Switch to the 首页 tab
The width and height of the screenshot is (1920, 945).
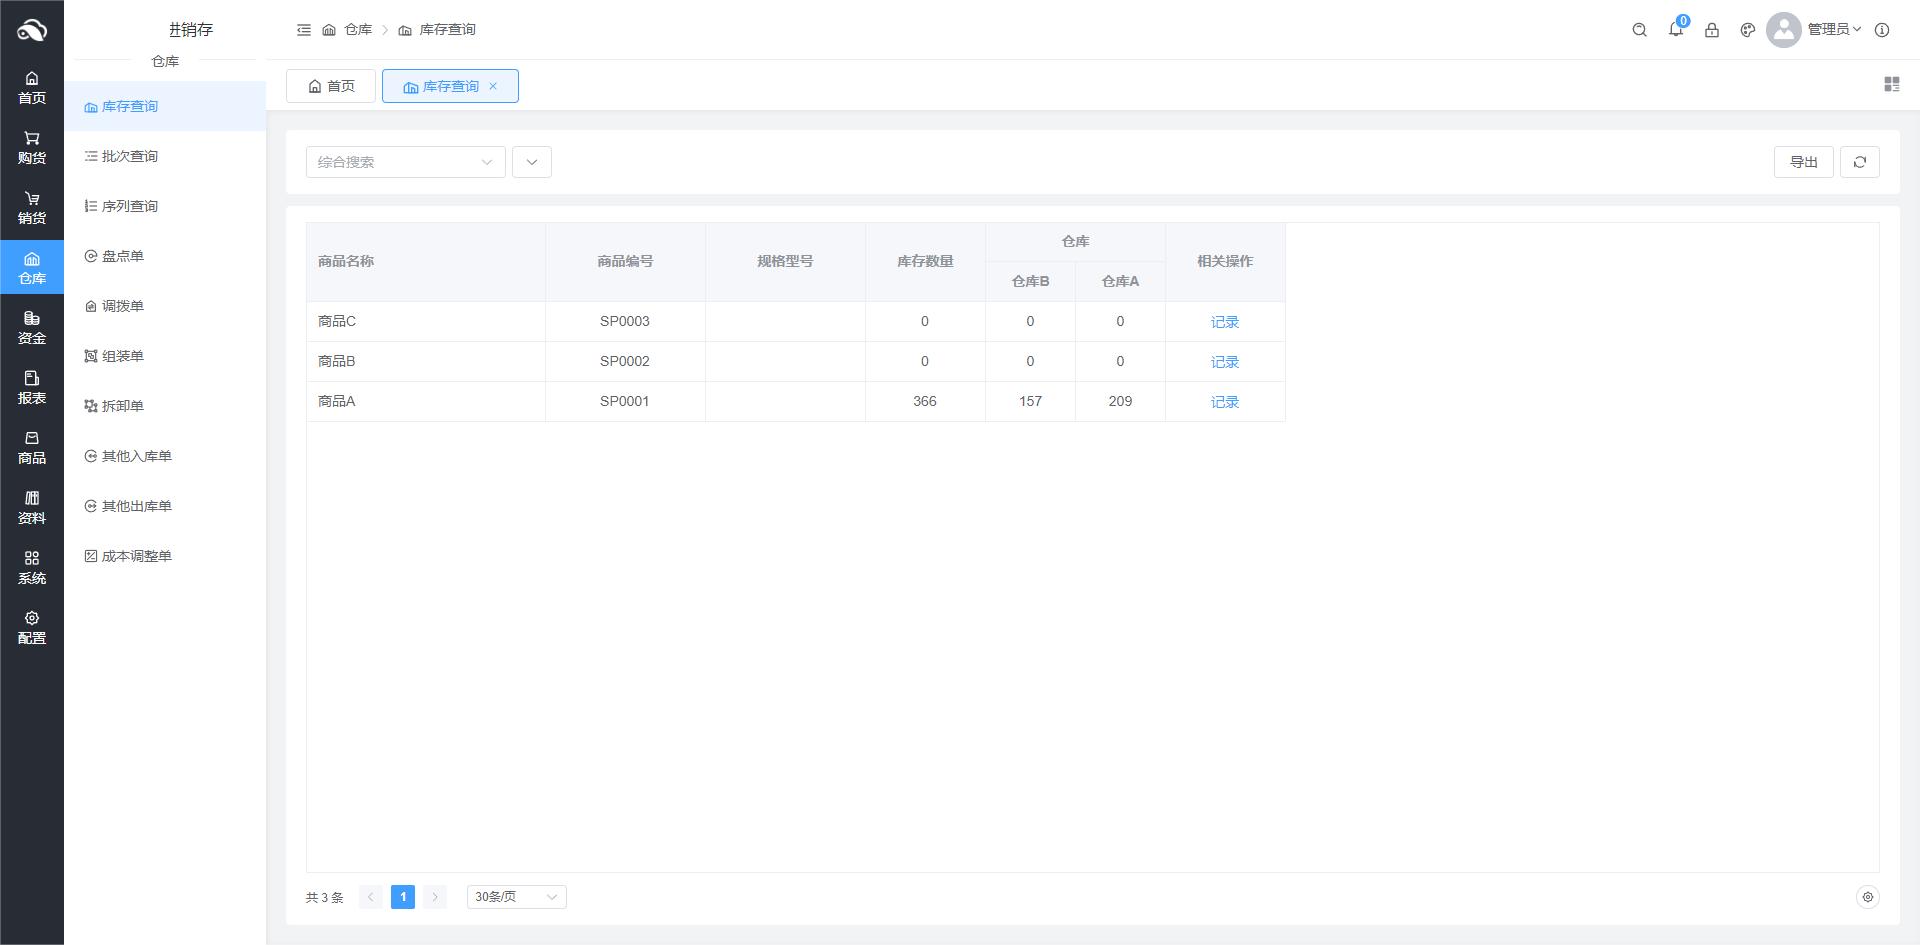point(331,86)
